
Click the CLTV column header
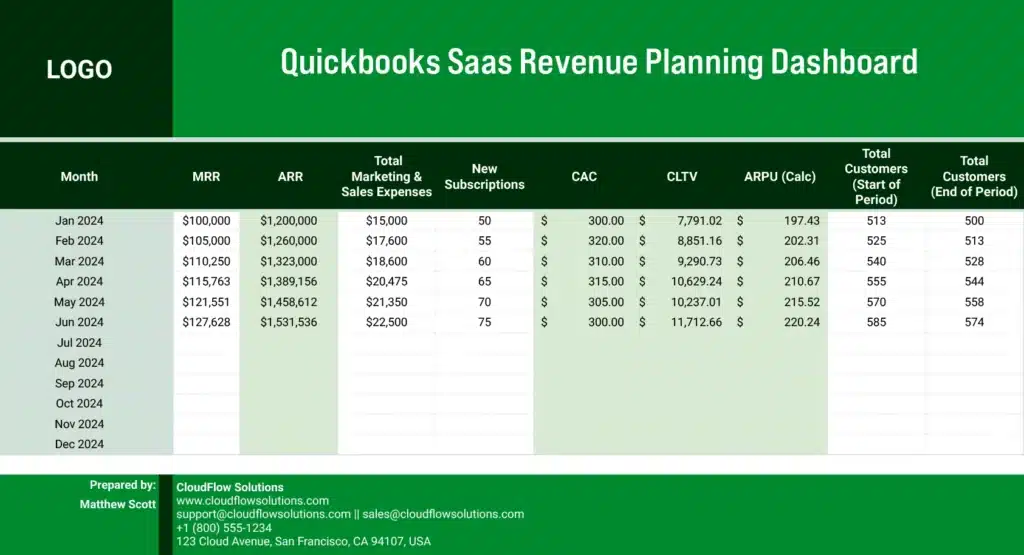click(x=682, y=176)
